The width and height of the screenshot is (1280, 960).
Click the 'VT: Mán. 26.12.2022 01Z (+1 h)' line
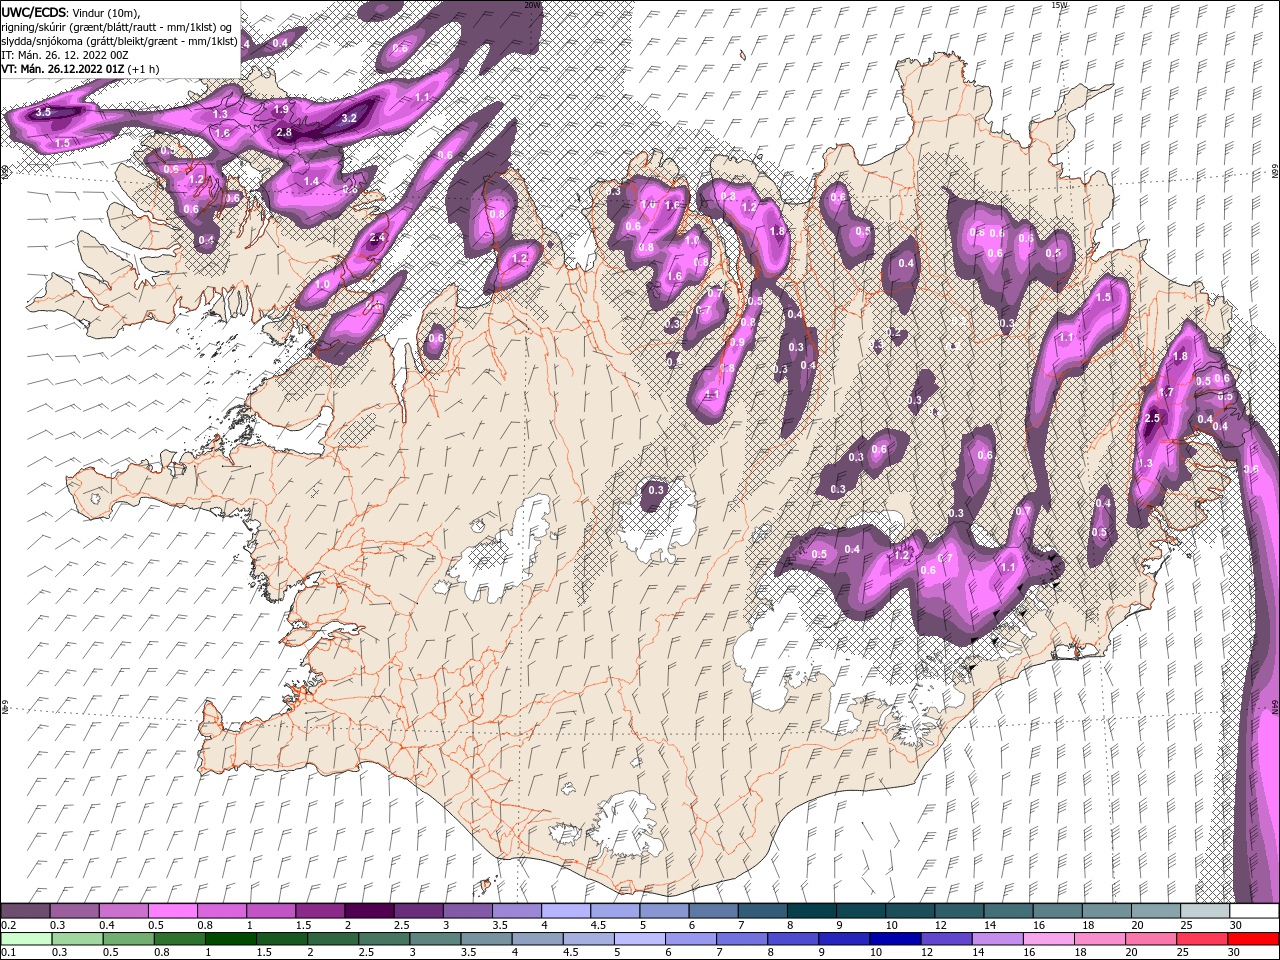pyautogui.click(x=81, y=69)
